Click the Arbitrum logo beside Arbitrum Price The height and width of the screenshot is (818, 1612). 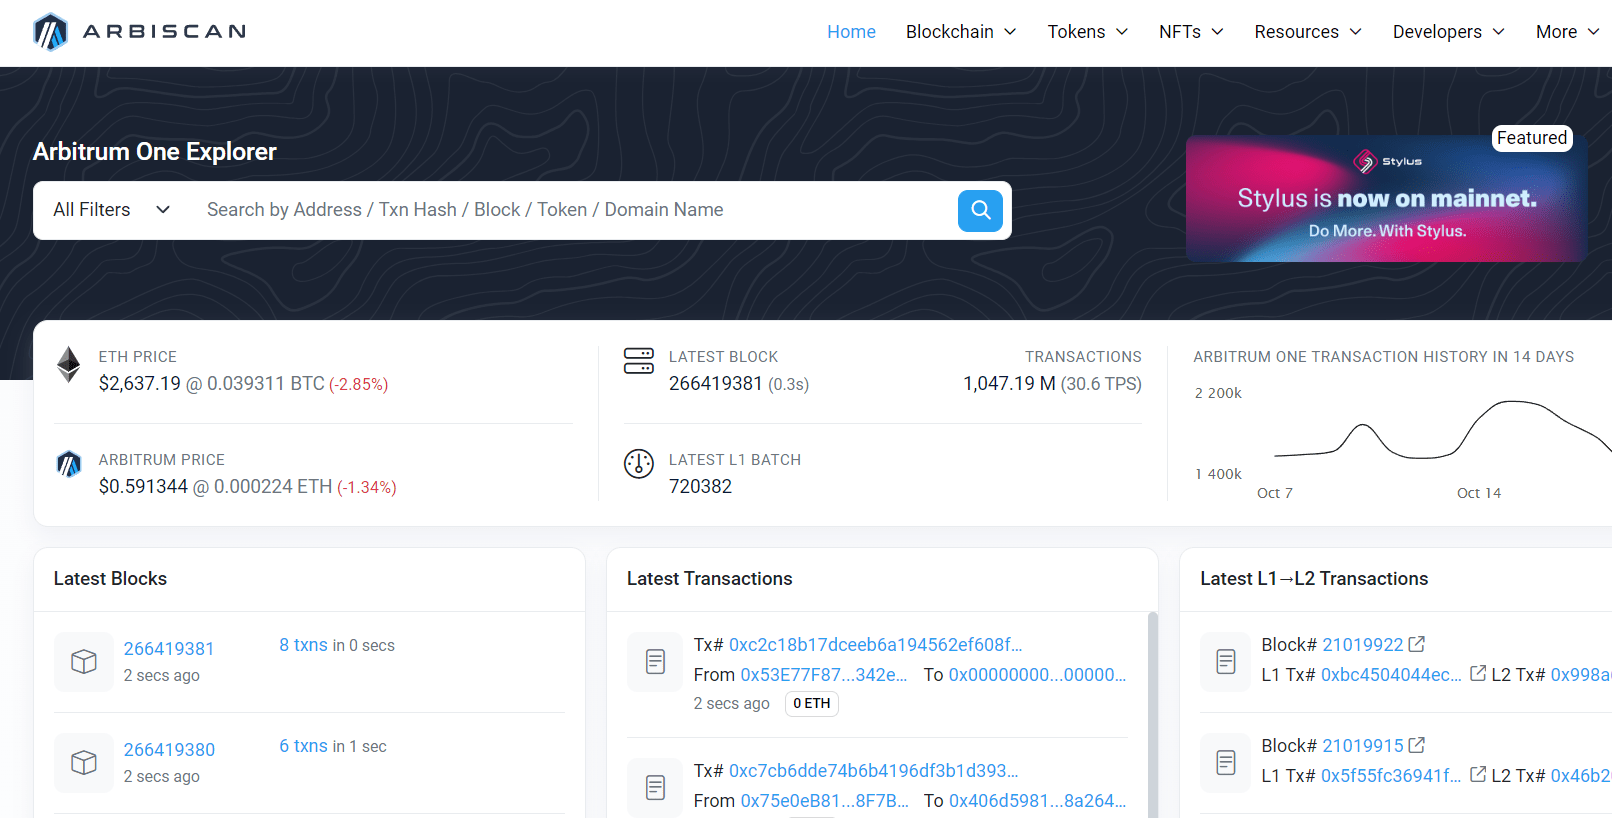click(68, 464)
